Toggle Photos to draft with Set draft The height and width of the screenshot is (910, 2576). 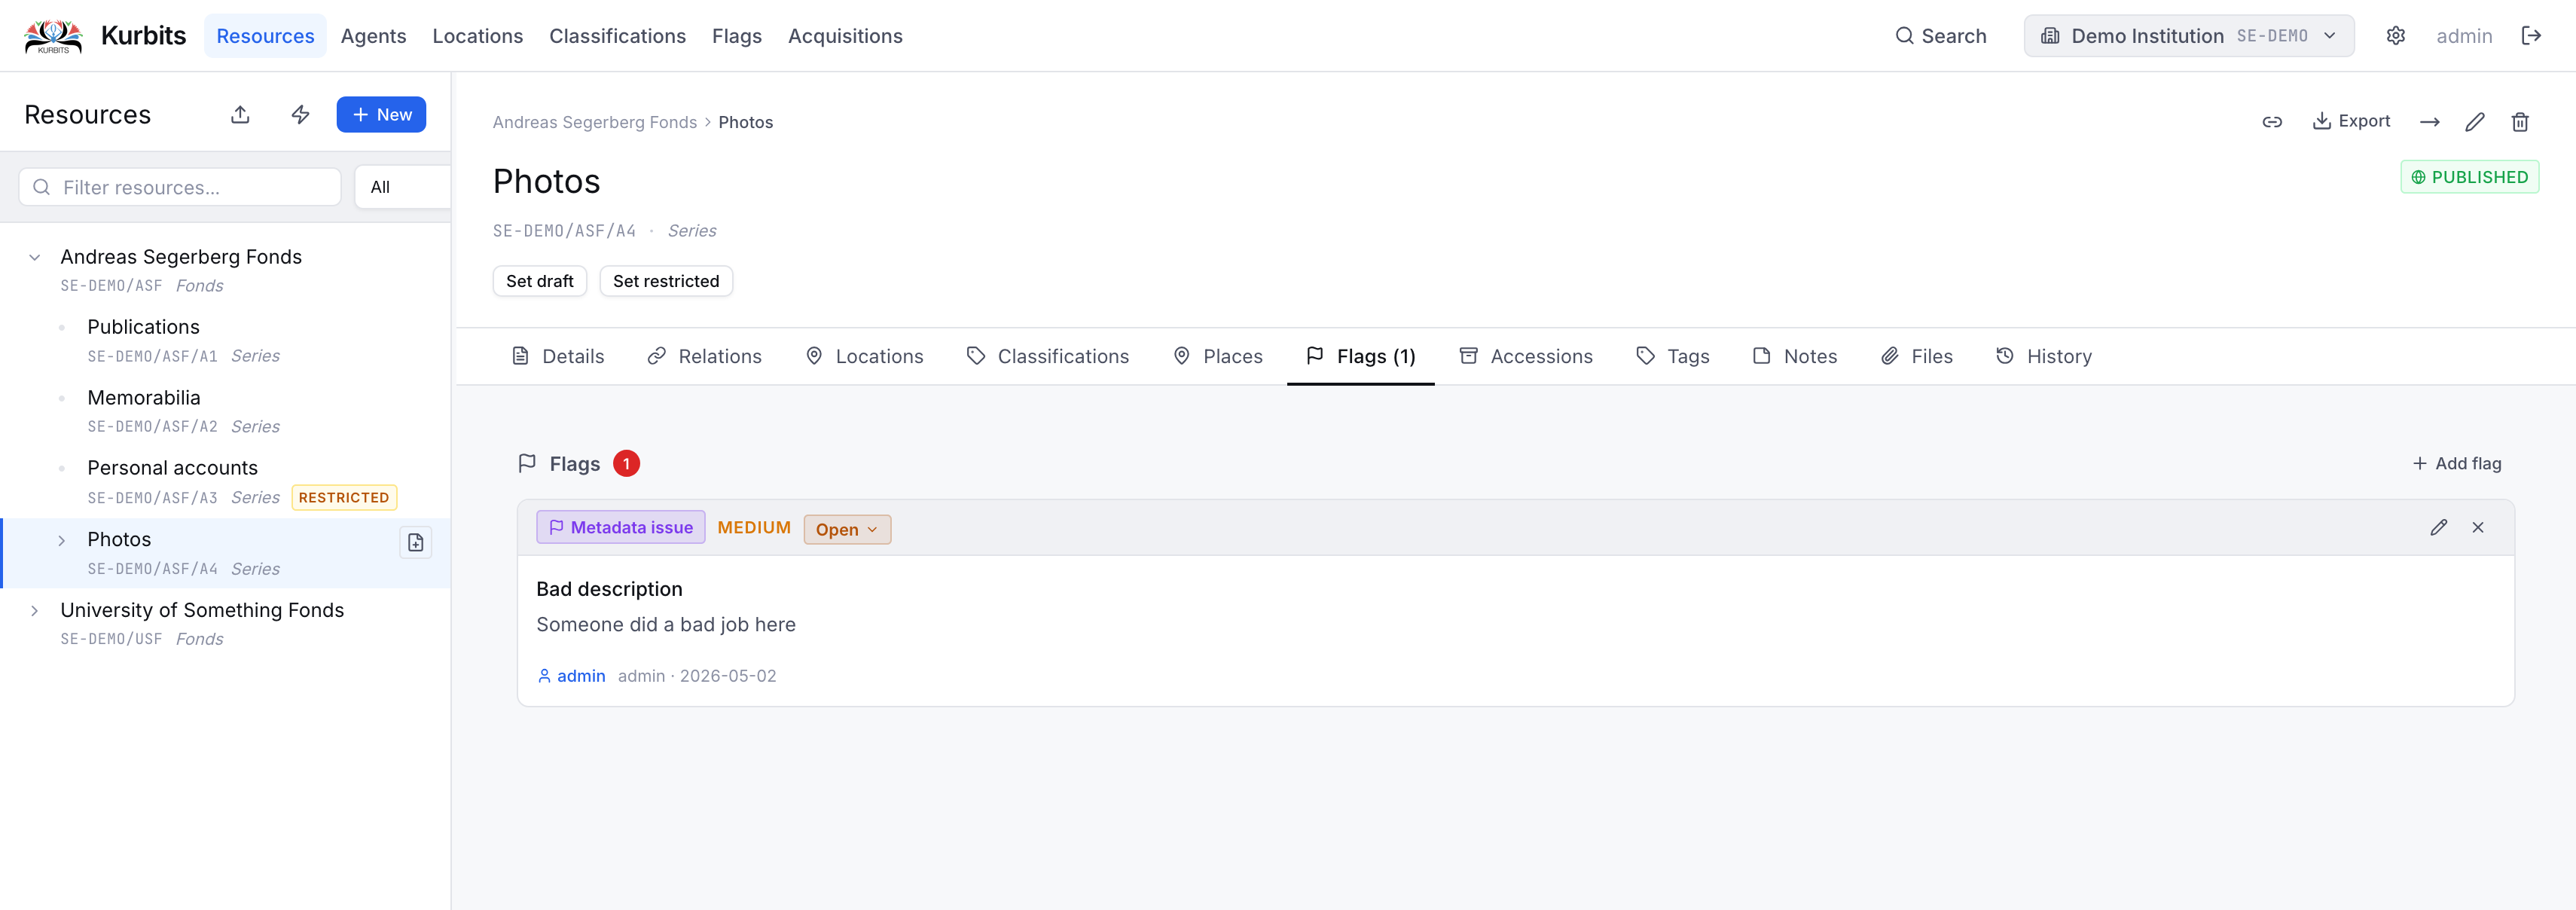pos(540,281)
